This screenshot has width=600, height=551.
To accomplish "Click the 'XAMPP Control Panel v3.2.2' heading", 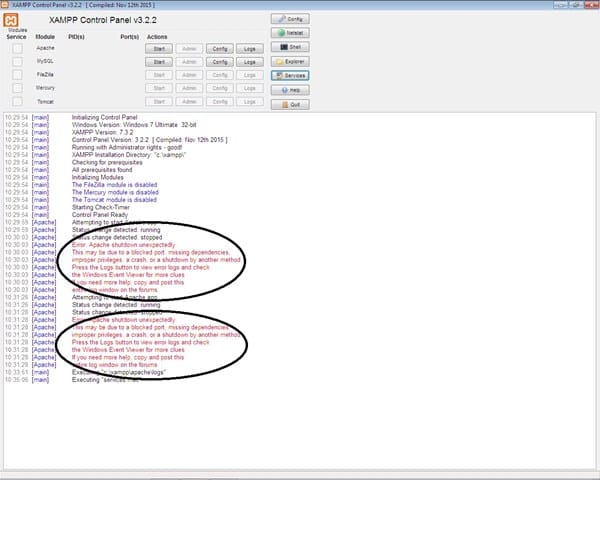I will [x=103, y=20].
